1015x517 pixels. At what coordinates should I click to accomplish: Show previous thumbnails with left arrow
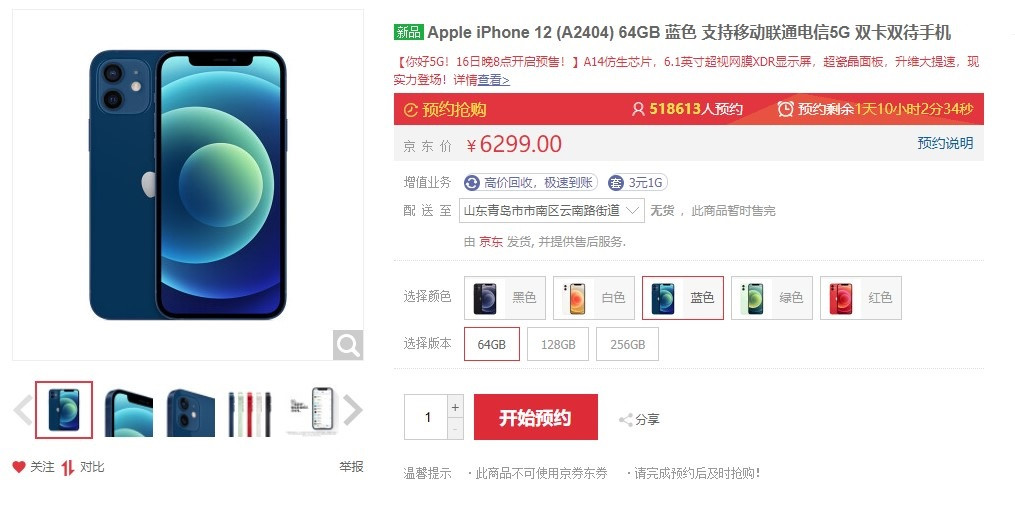pos(23,410)
